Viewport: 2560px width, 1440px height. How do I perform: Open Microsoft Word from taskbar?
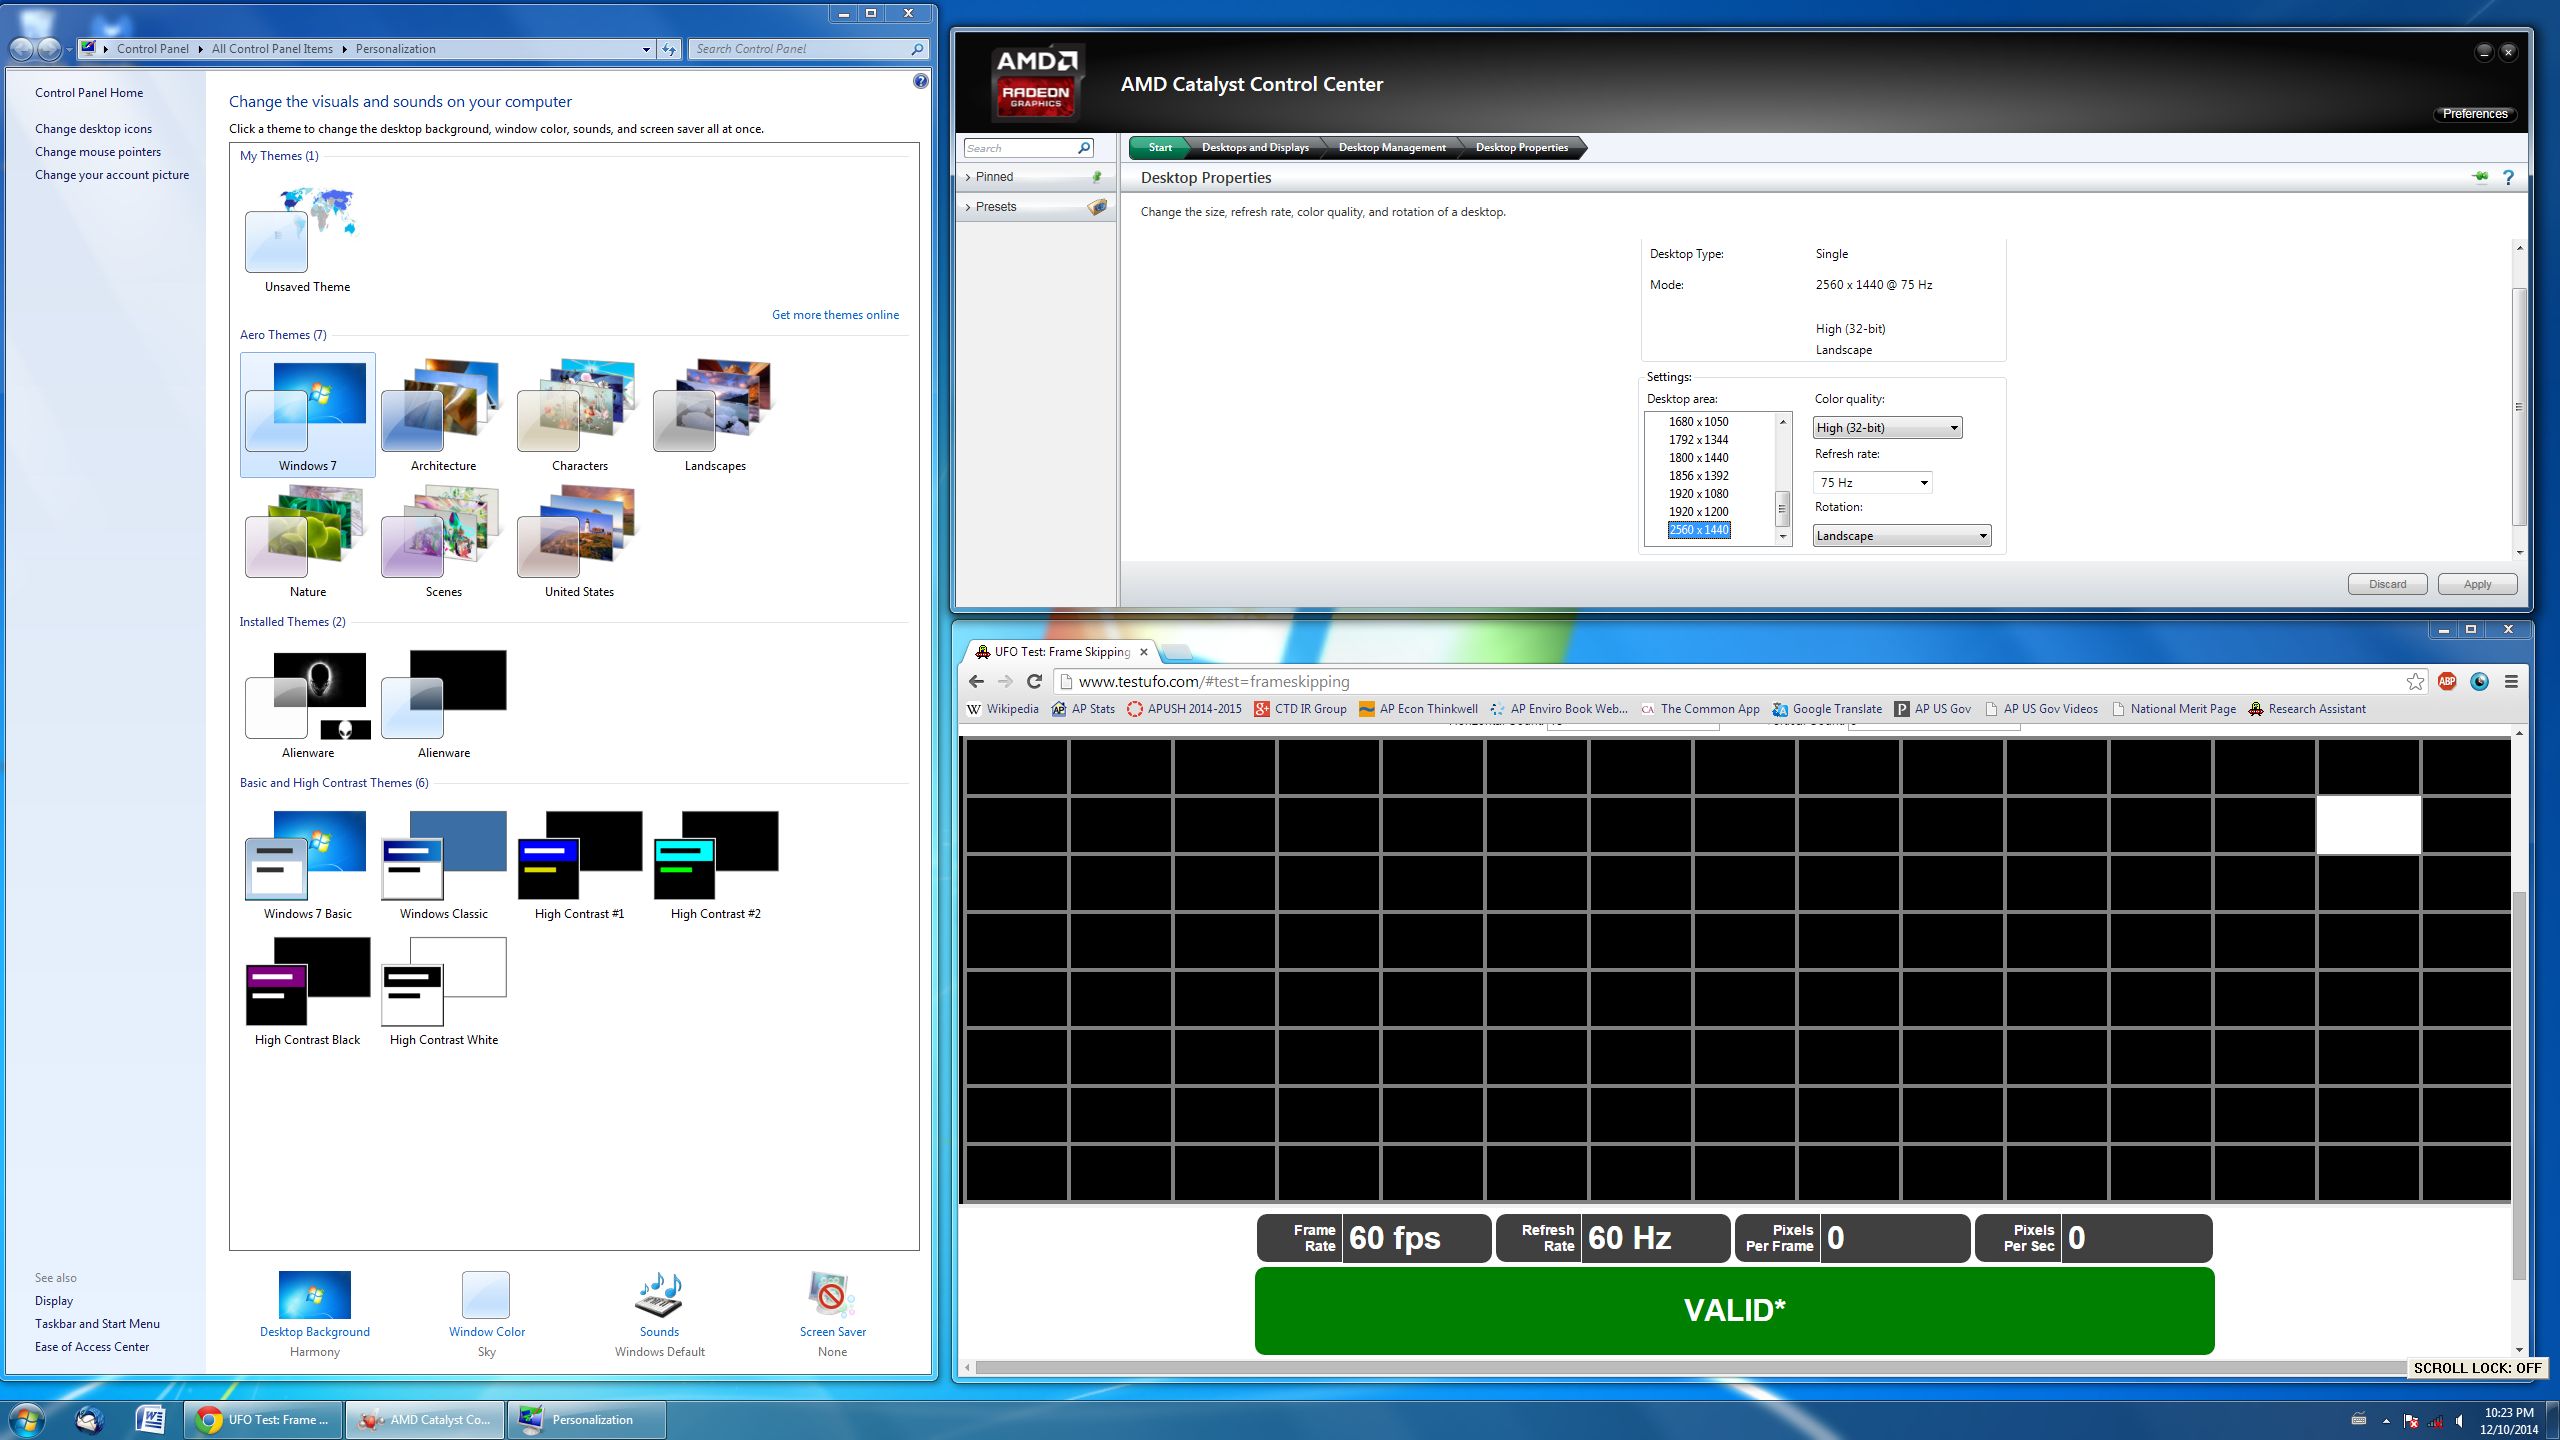pyautogui.click(x=150, y=1419)
